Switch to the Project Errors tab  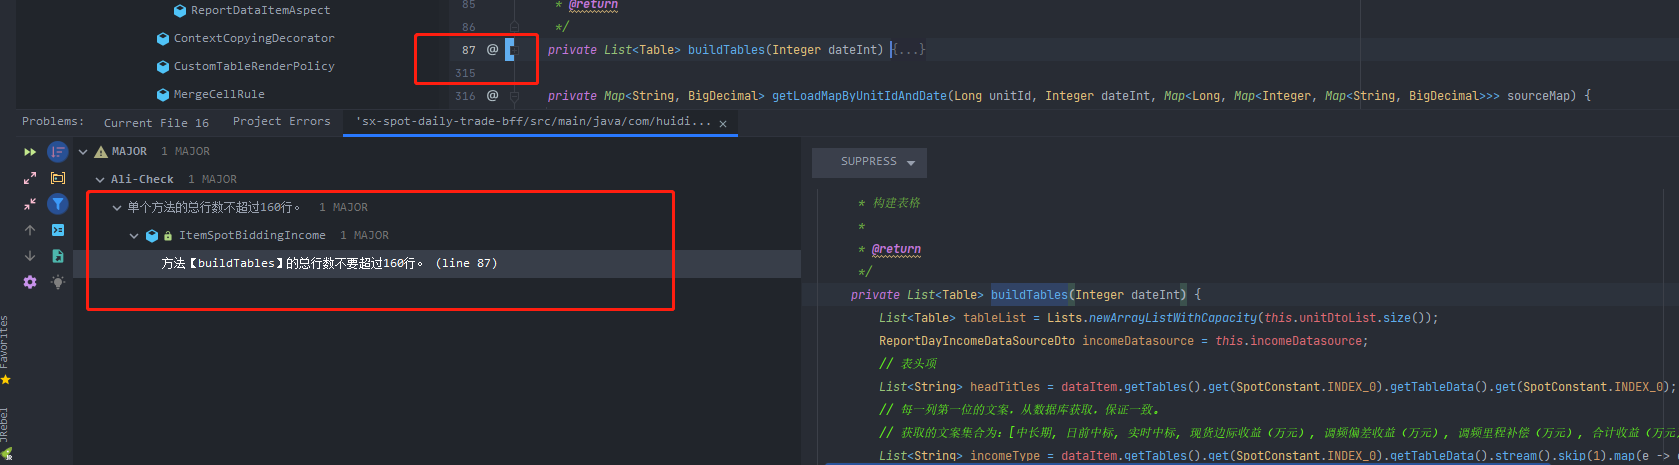point(281,122)
